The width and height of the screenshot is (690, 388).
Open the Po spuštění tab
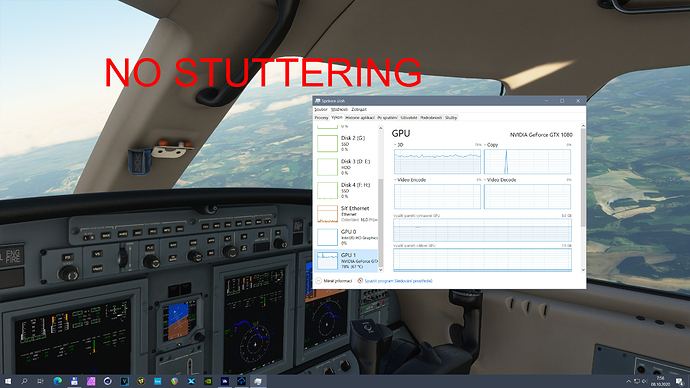coord(387,118)
